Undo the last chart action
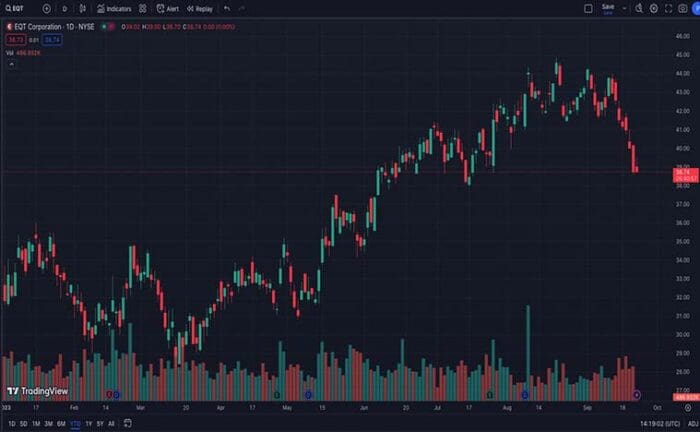 pos(227,8)
